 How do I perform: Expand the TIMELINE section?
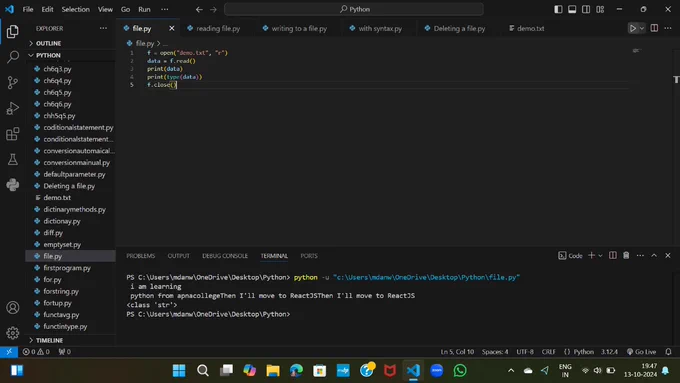pos(71,340)
